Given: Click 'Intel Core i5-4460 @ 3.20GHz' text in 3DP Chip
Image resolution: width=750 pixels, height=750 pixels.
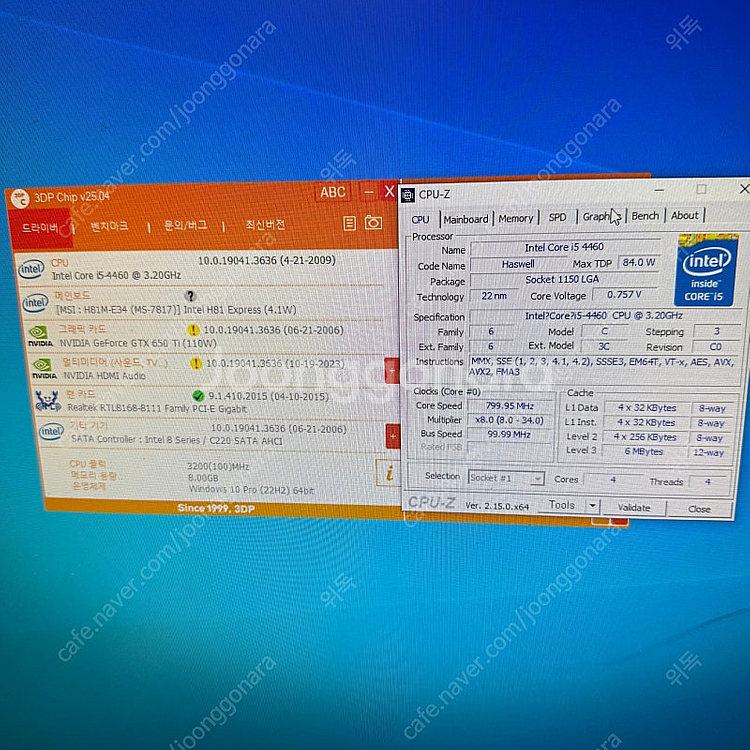Looking at the screenshot, I should pyautogui.click(x=116, y=276).
